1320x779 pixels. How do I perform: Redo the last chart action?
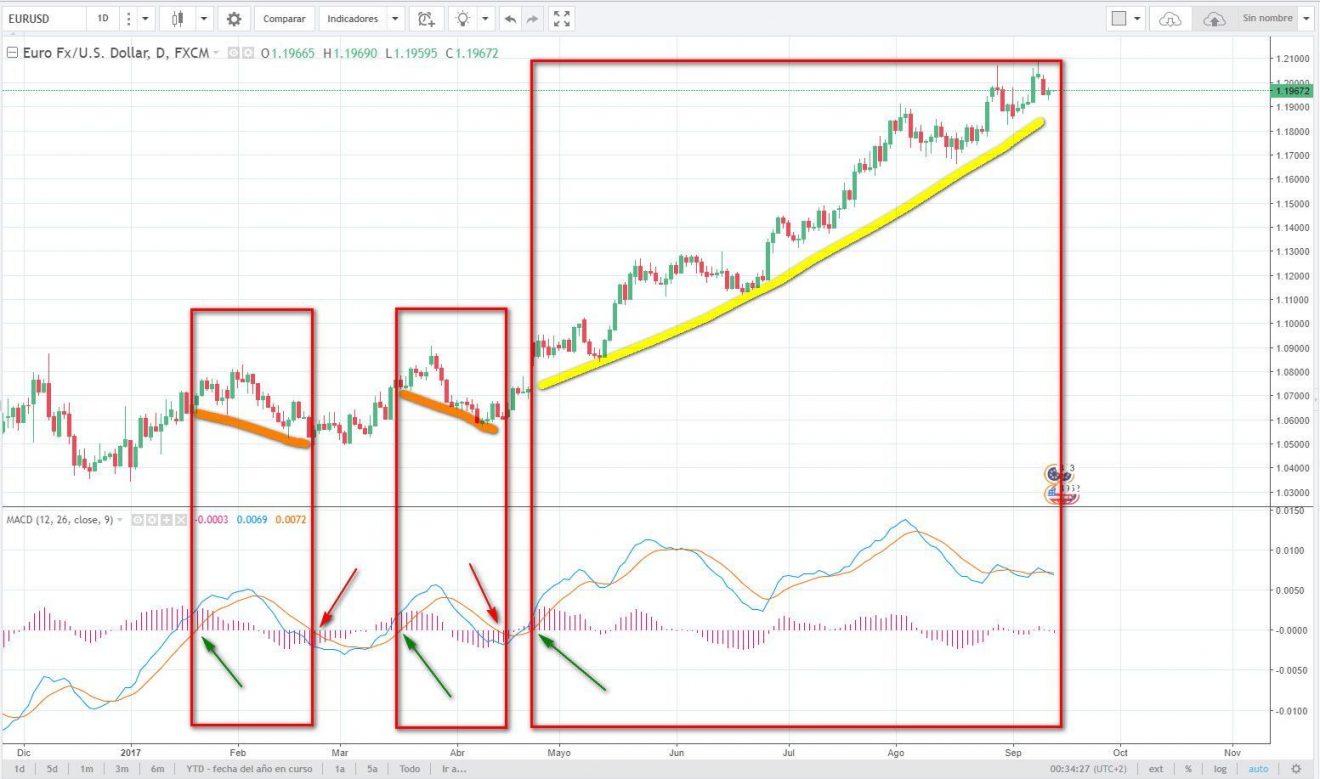[x=531, y=18]
